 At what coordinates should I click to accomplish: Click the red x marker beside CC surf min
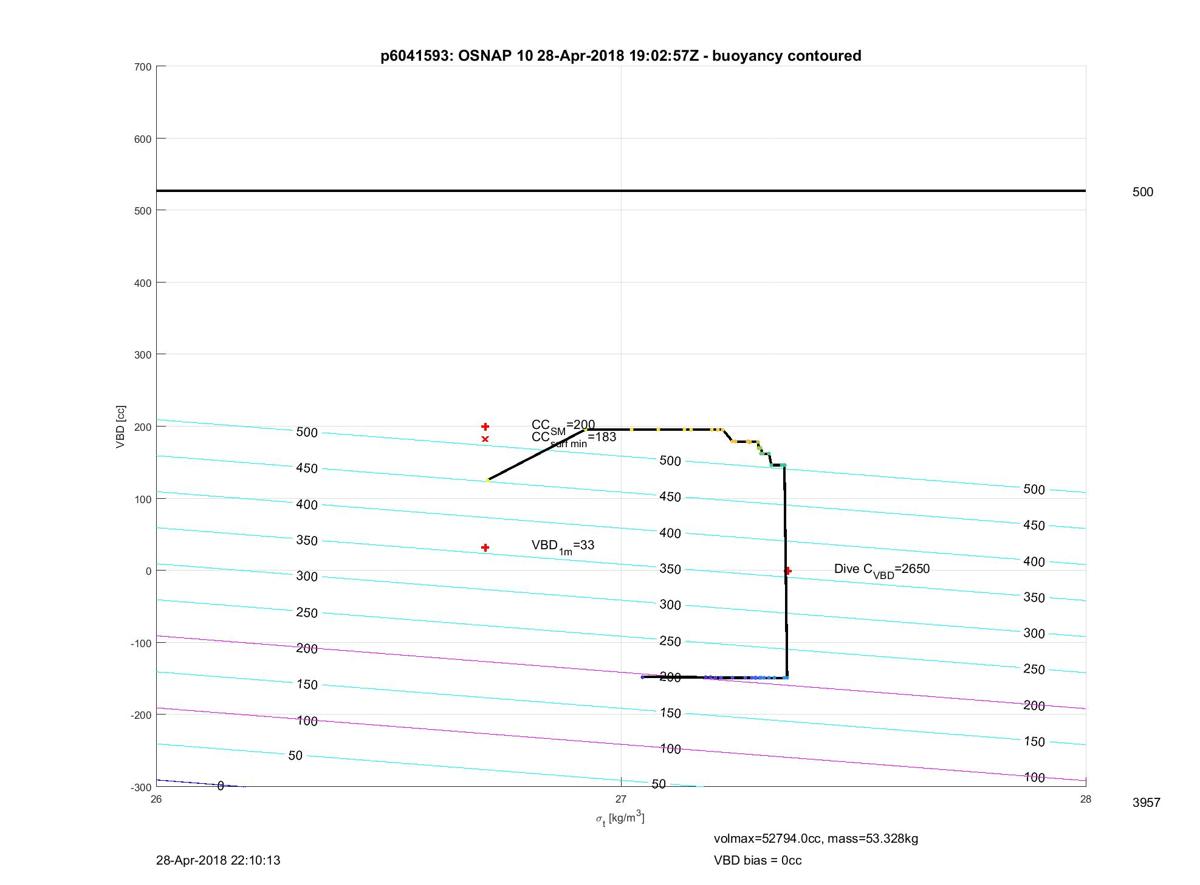485,439
